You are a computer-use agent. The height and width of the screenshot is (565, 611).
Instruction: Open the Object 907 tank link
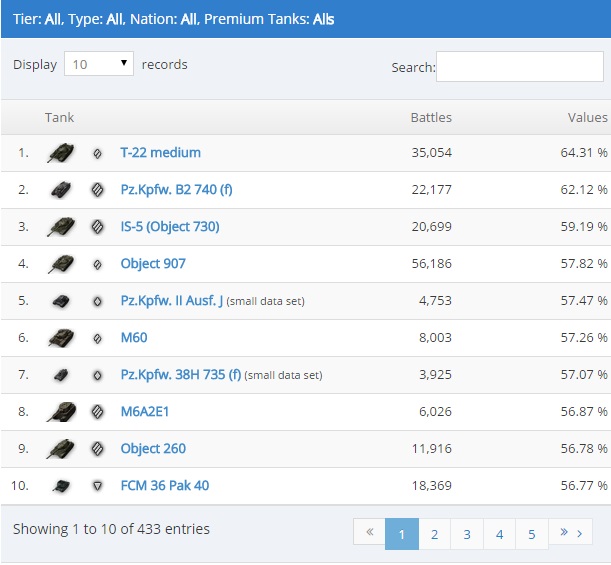(153, 264)
